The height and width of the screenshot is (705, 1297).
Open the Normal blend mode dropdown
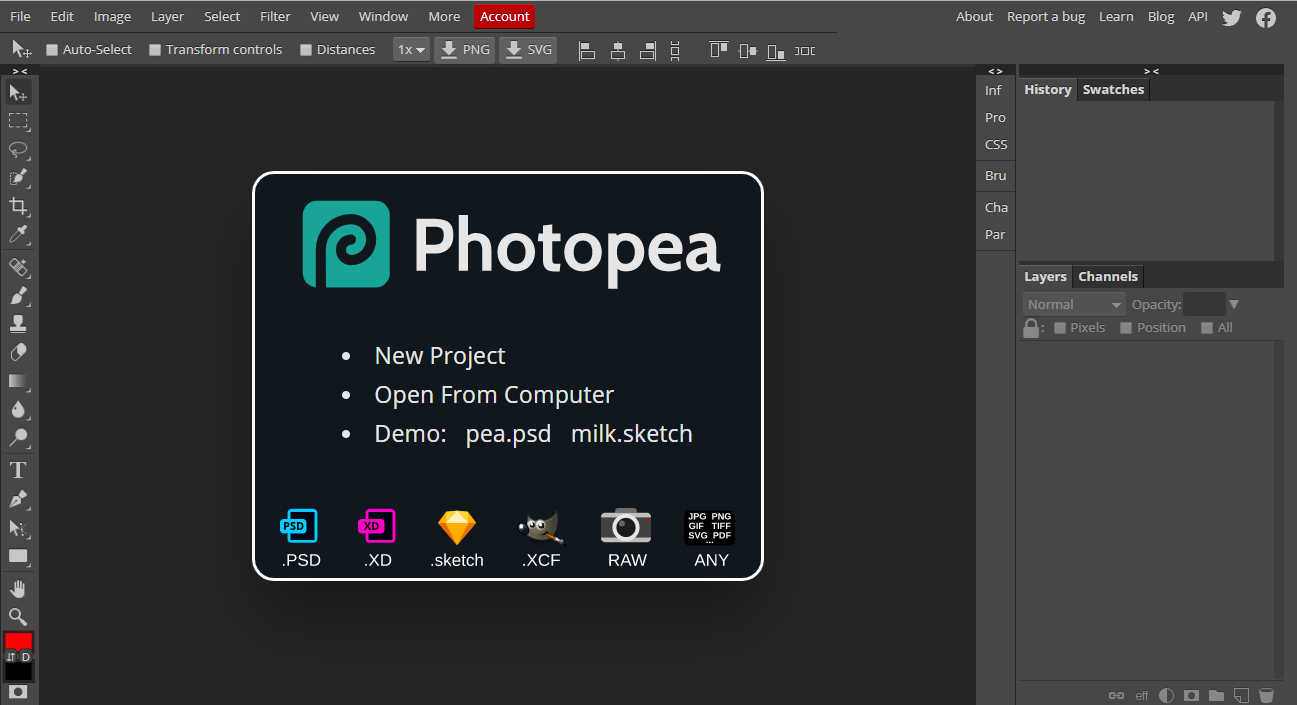(x=1075, y=304)
